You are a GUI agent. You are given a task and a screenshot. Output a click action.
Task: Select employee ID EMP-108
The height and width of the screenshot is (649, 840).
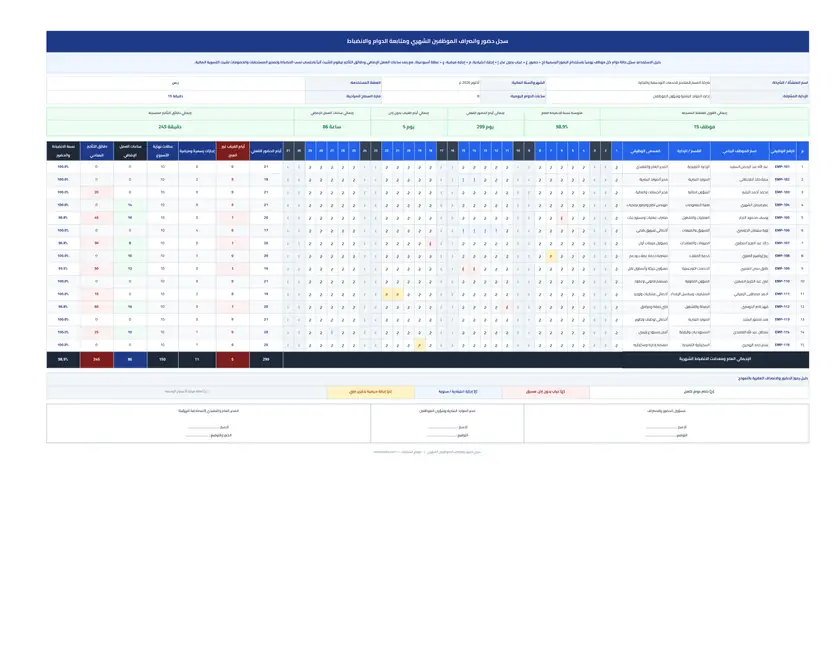[782, 256]
